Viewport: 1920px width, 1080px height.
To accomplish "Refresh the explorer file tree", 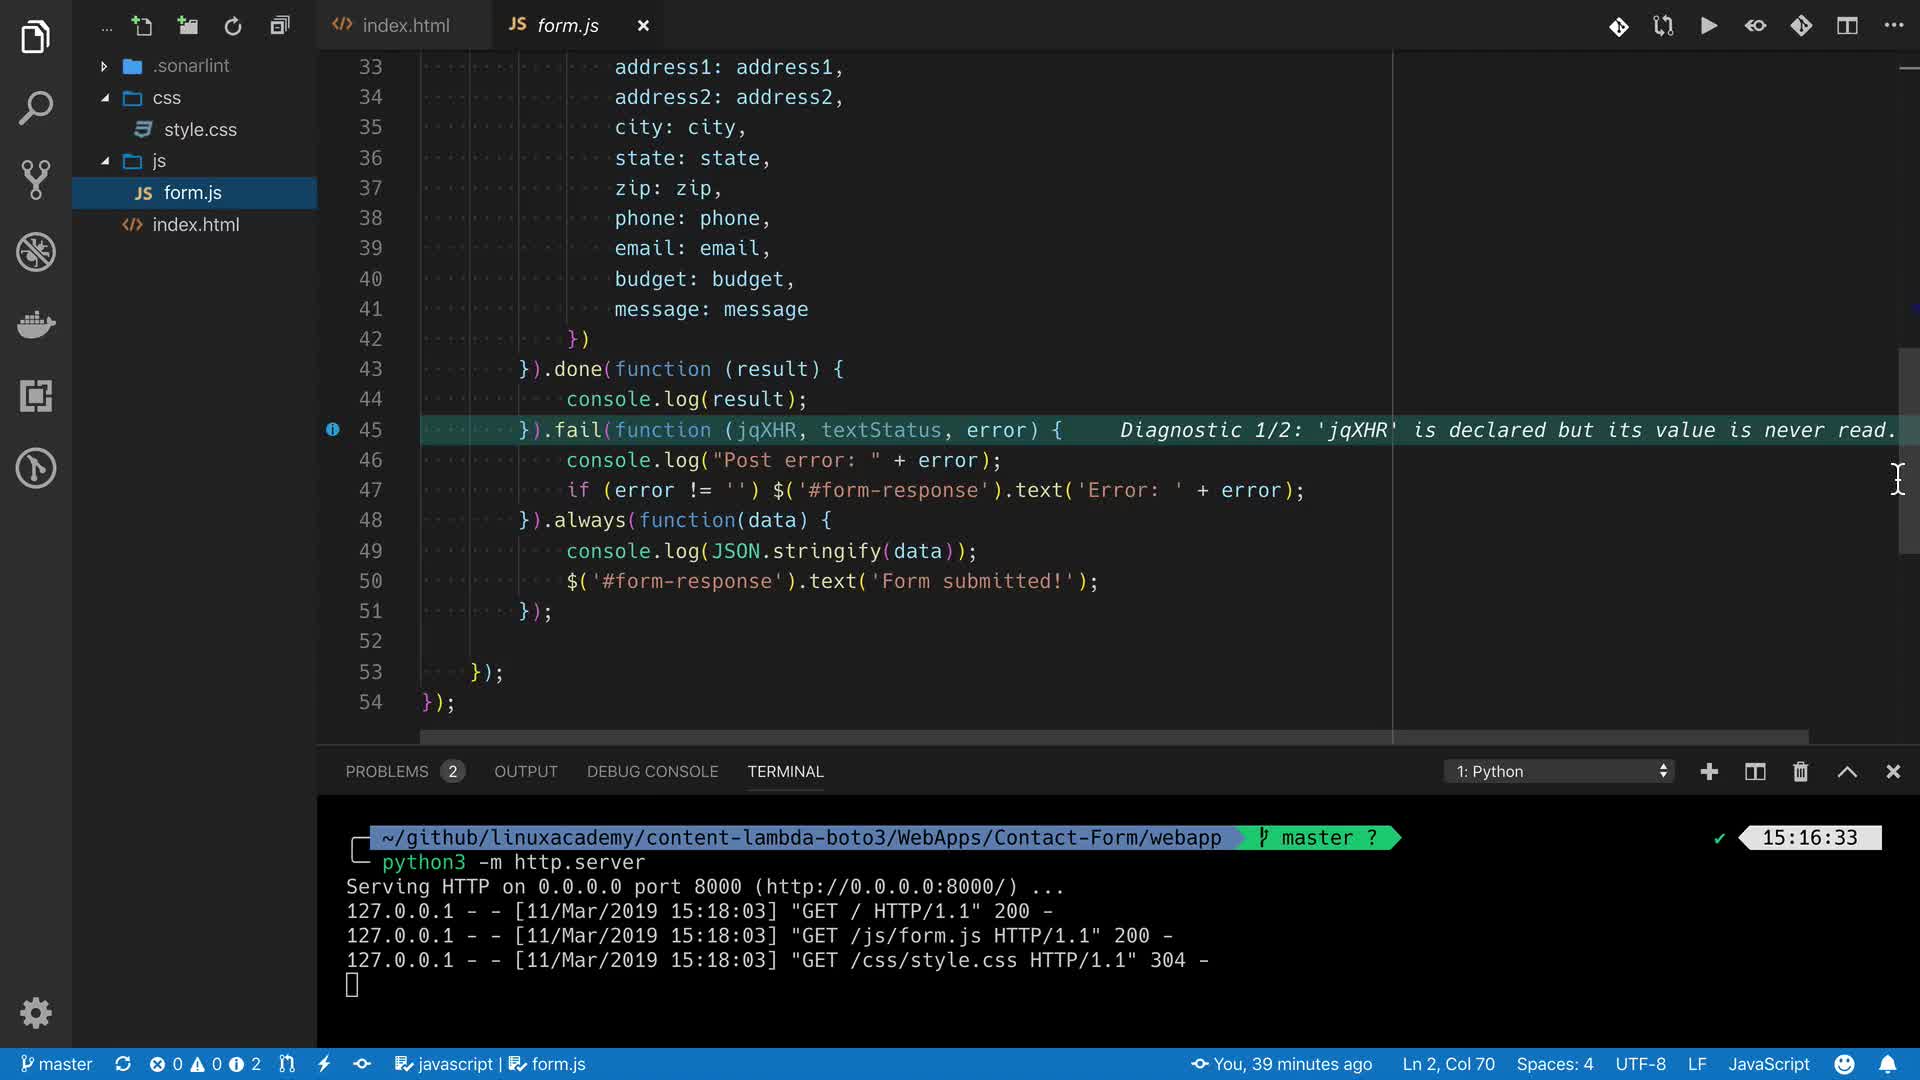I will (233, 26).
